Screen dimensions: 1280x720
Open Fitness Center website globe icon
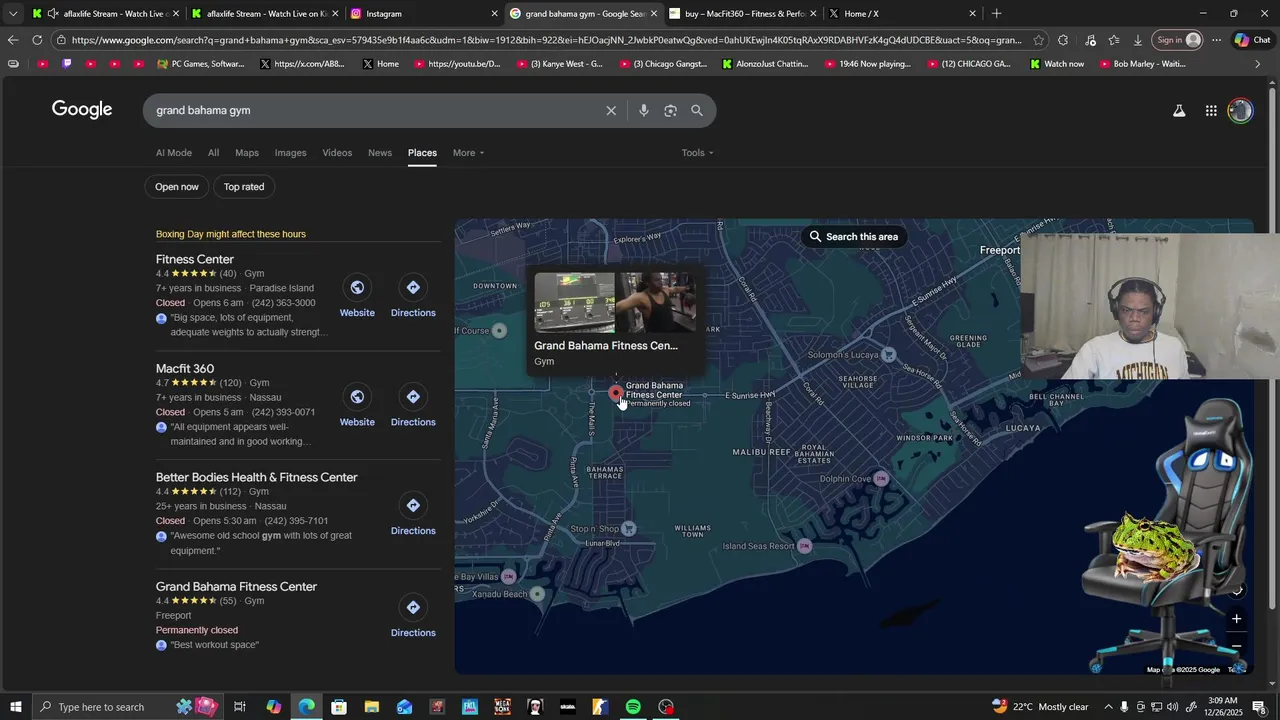click(x=357, y=288)
